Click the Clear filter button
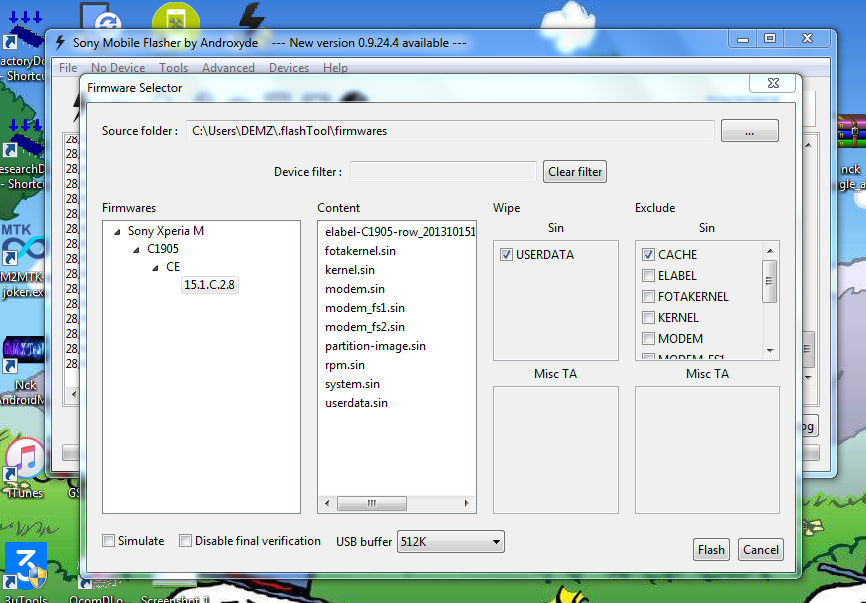 (x=575, y=172)
